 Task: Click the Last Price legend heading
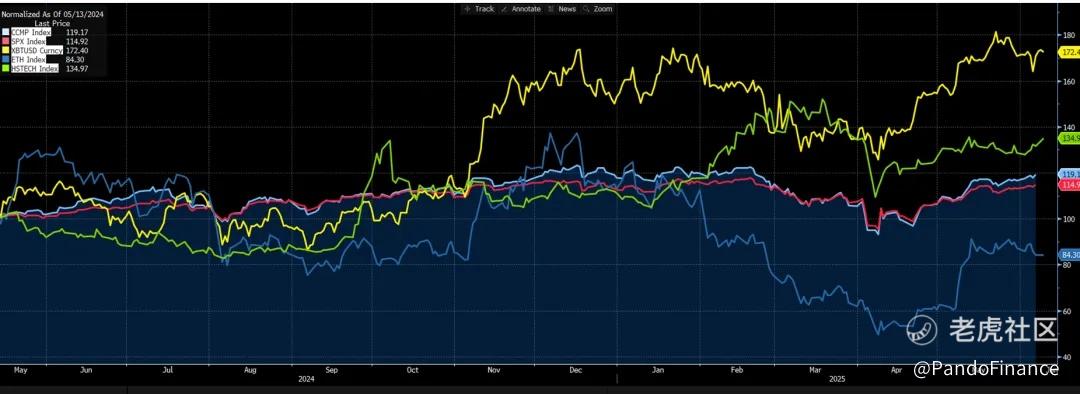click(52, 23)
